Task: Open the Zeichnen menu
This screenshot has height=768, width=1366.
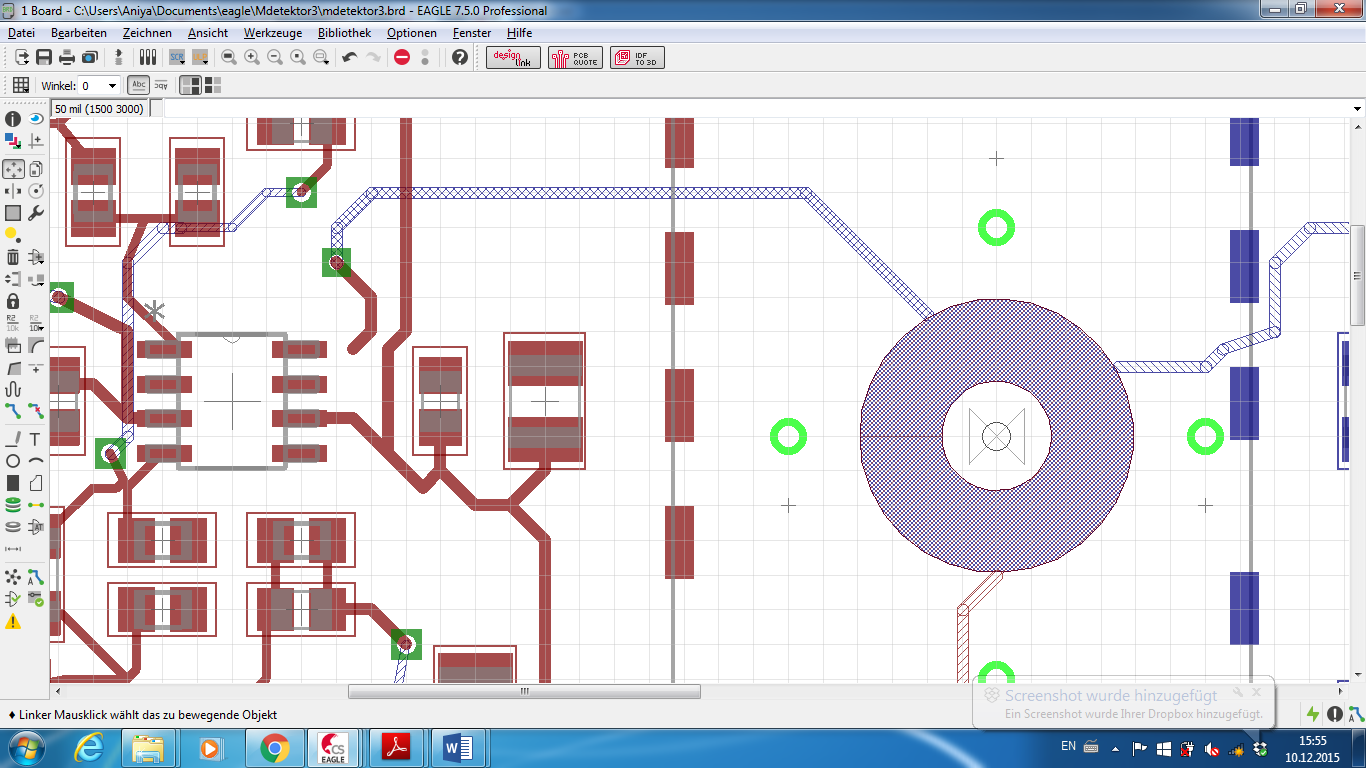Action: pos(147,33)
